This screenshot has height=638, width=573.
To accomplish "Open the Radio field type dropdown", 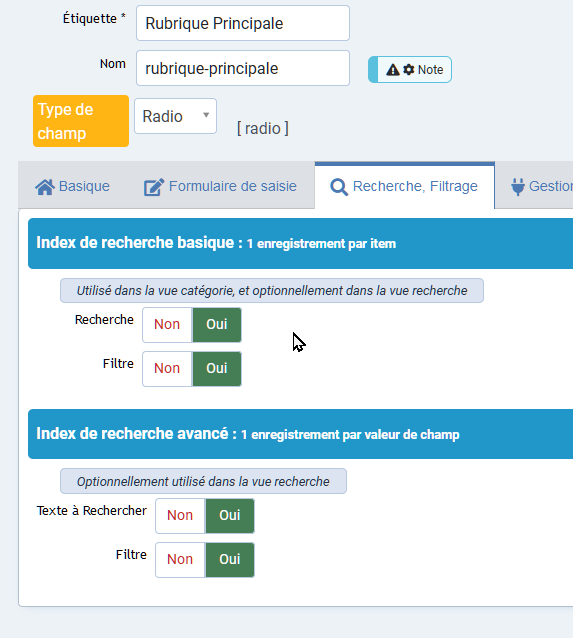I will point(175,116).
